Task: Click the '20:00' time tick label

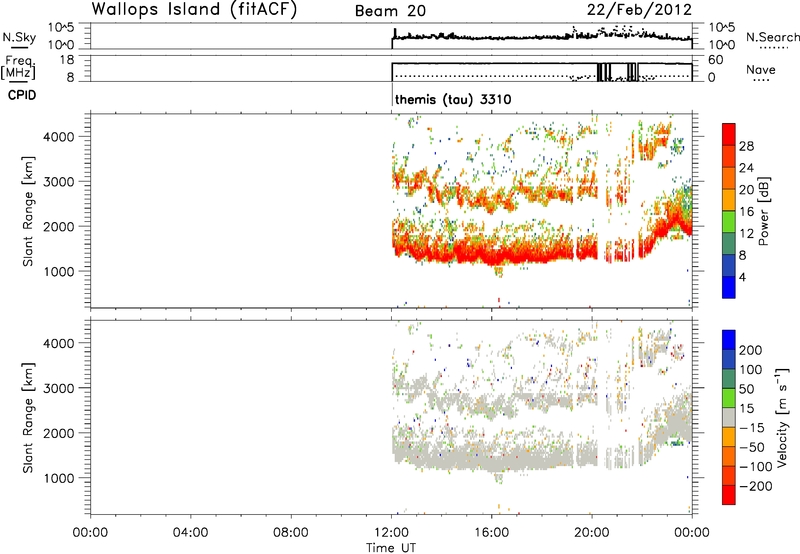Action: click(x=591, y=533)
